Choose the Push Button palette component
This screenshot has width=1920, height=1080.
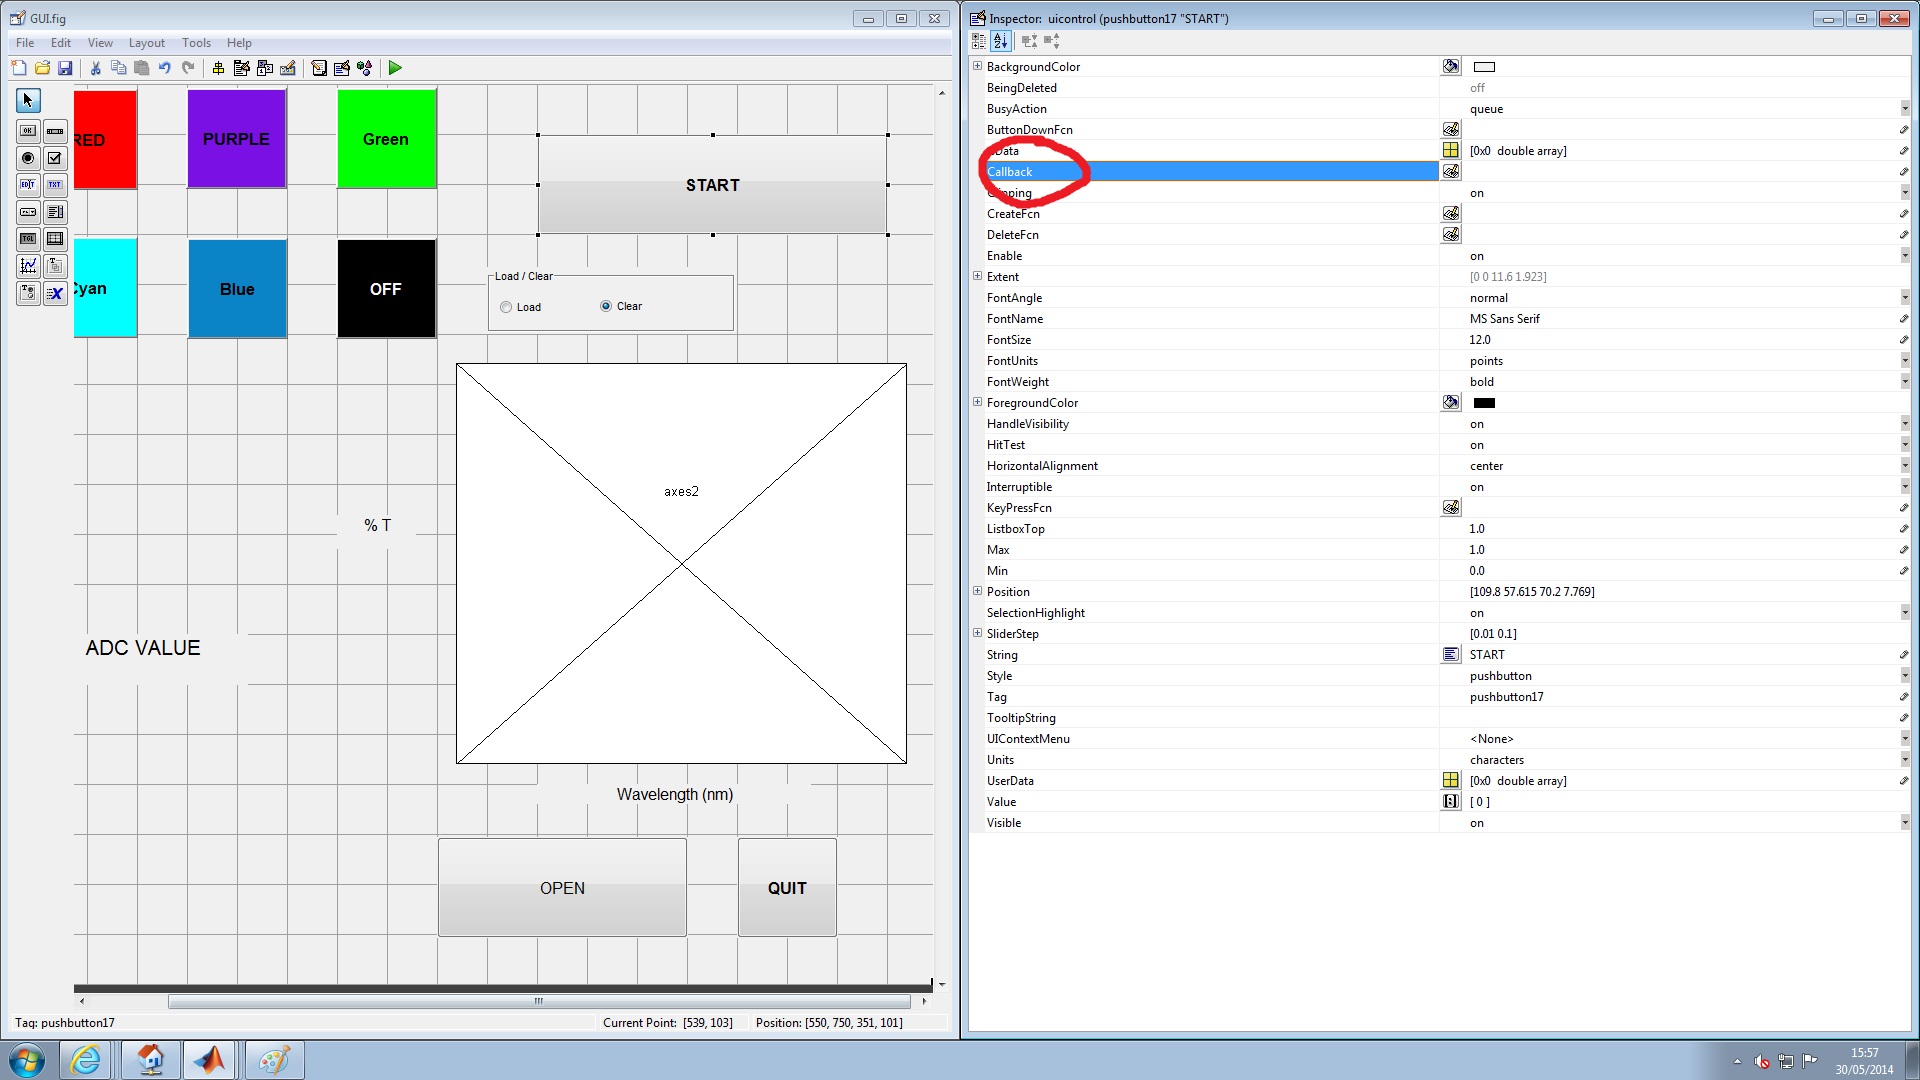[28, 131]
